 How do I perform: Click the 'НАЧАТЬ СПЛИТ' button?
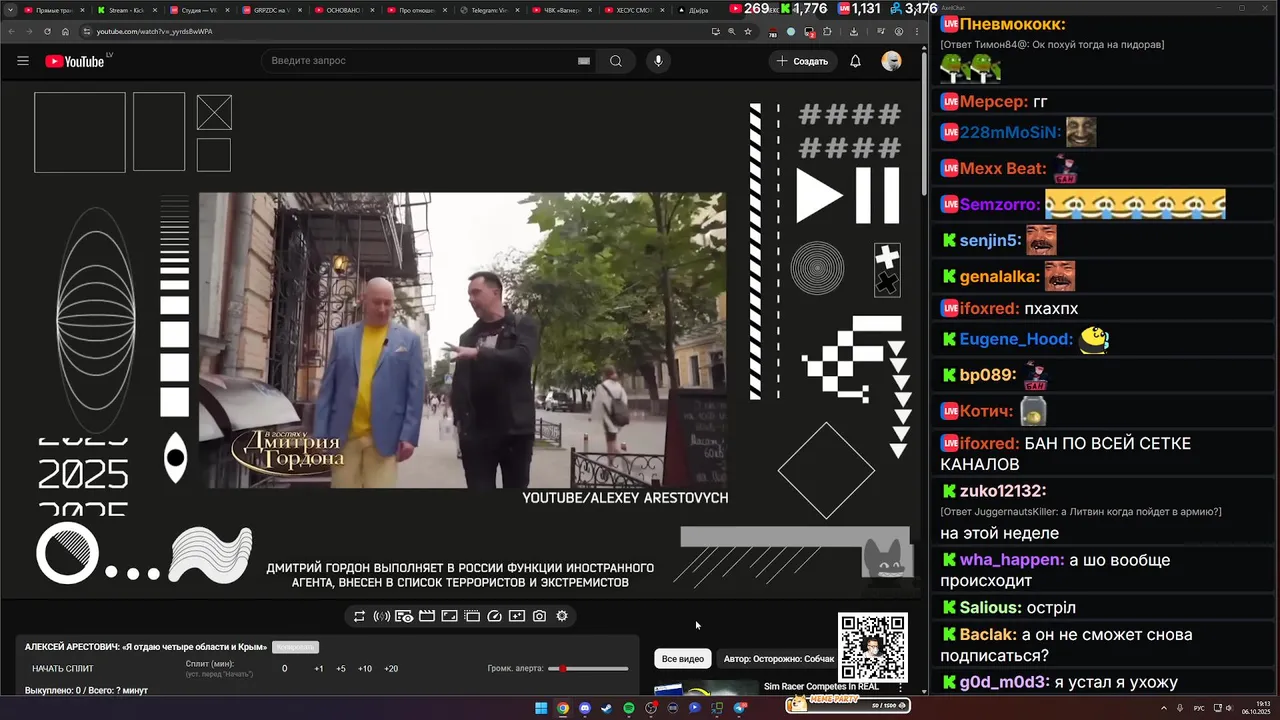63,669
